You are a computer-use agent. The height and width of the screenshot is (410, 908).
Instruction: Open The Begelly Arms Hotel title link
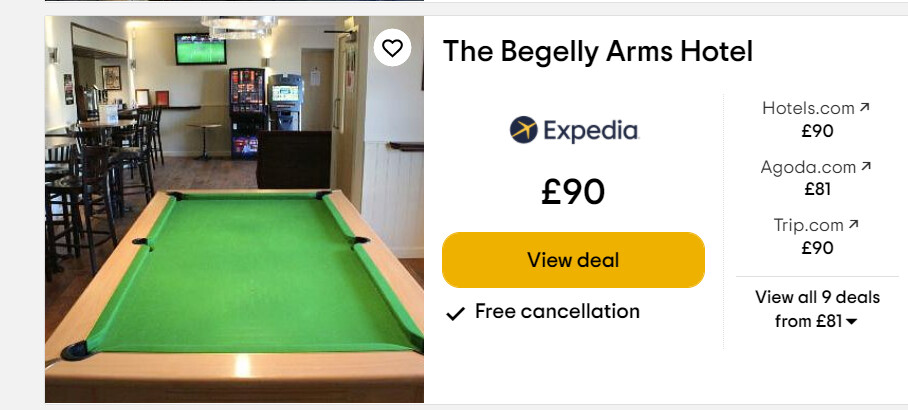point(597,51)
